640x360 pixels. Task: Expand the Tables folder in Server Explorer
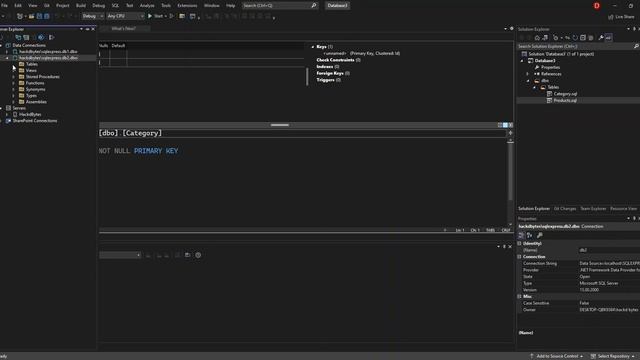coord(13,64)
